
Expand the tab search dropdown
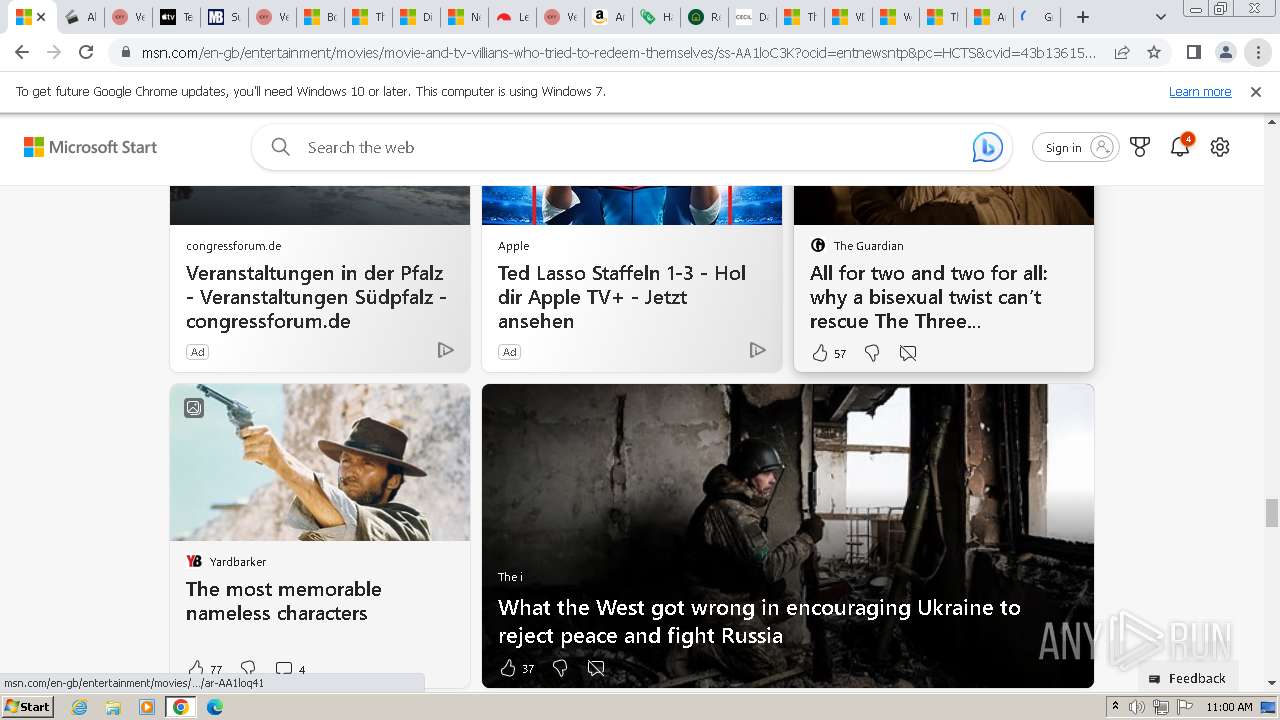click(x=1160, y=17)
